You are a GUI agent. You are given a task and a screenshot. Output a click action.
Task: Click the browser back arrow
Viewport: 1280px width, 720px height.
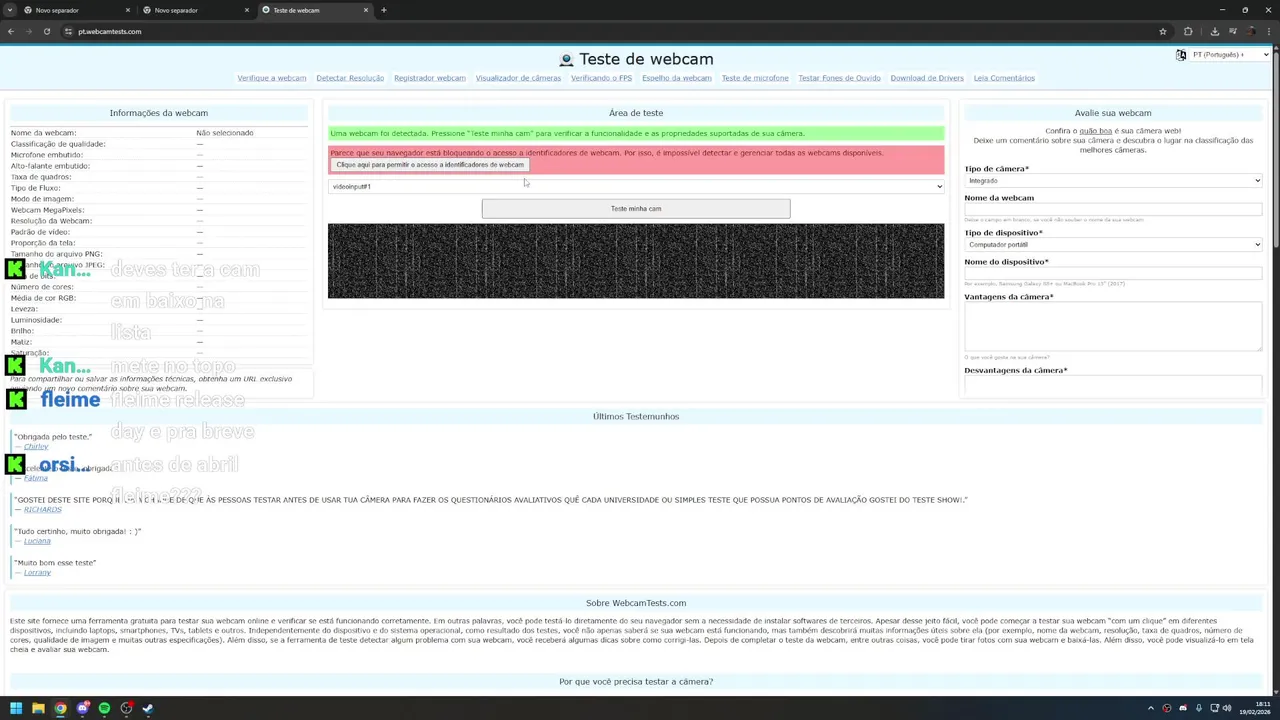(11, 31)
